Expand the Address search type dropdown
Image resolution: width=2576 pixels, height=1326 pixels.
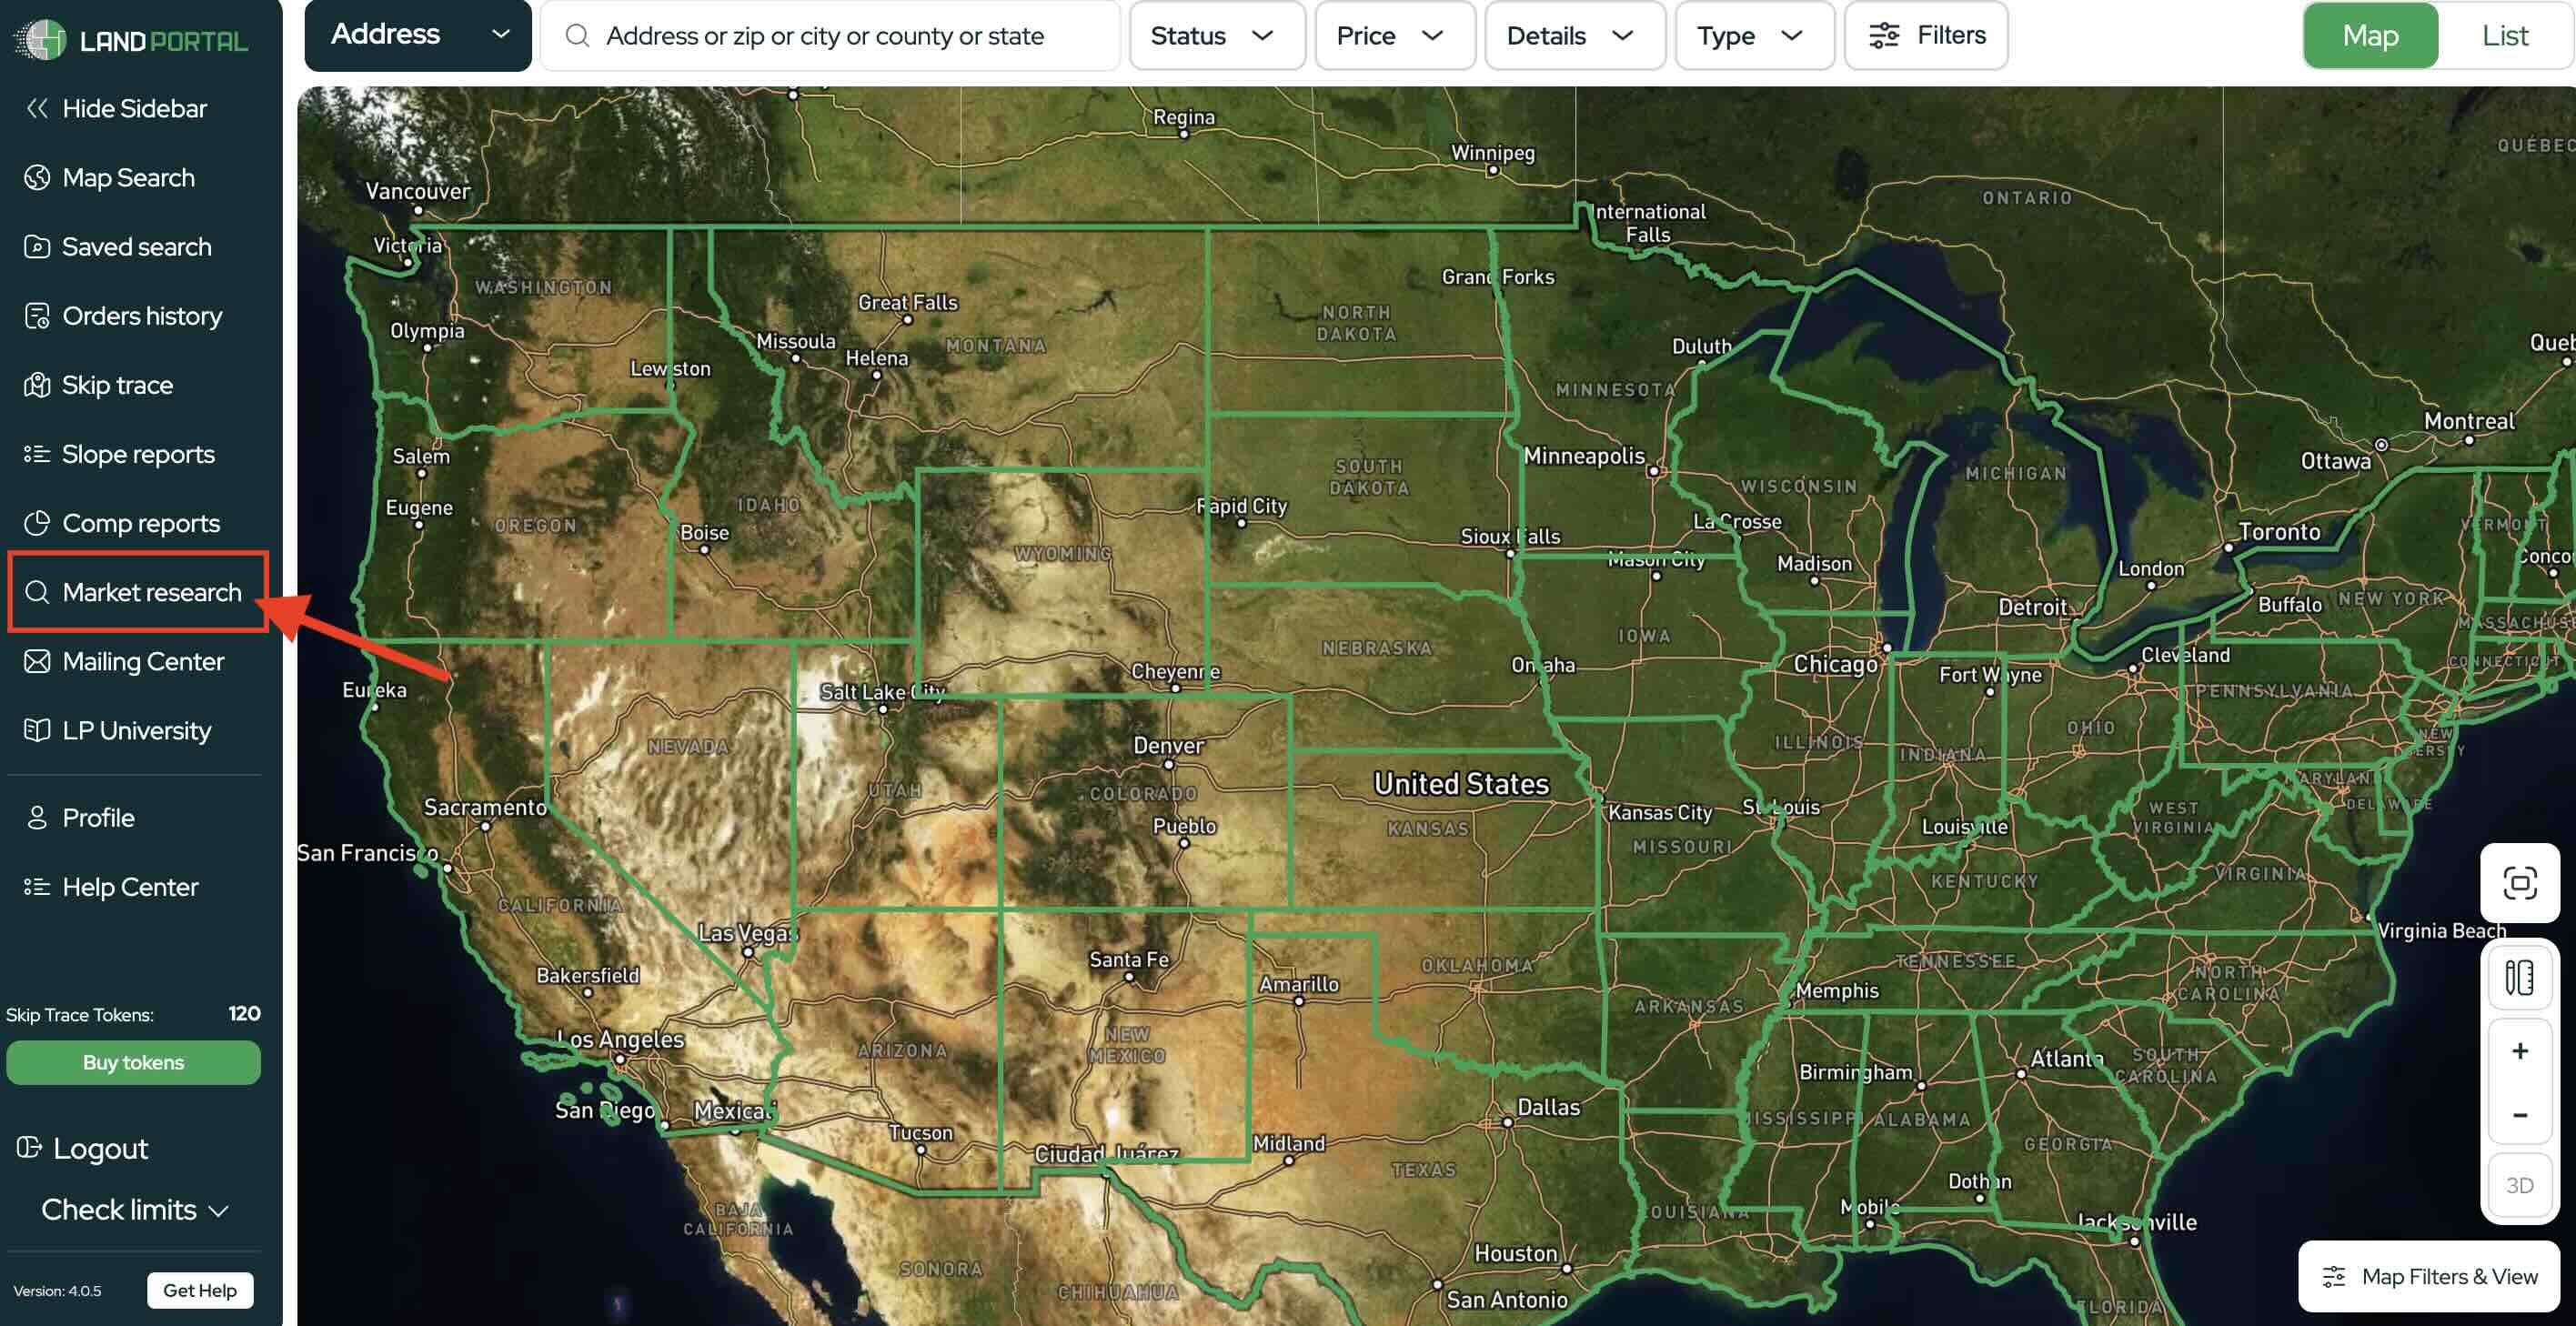click(418, 35)
